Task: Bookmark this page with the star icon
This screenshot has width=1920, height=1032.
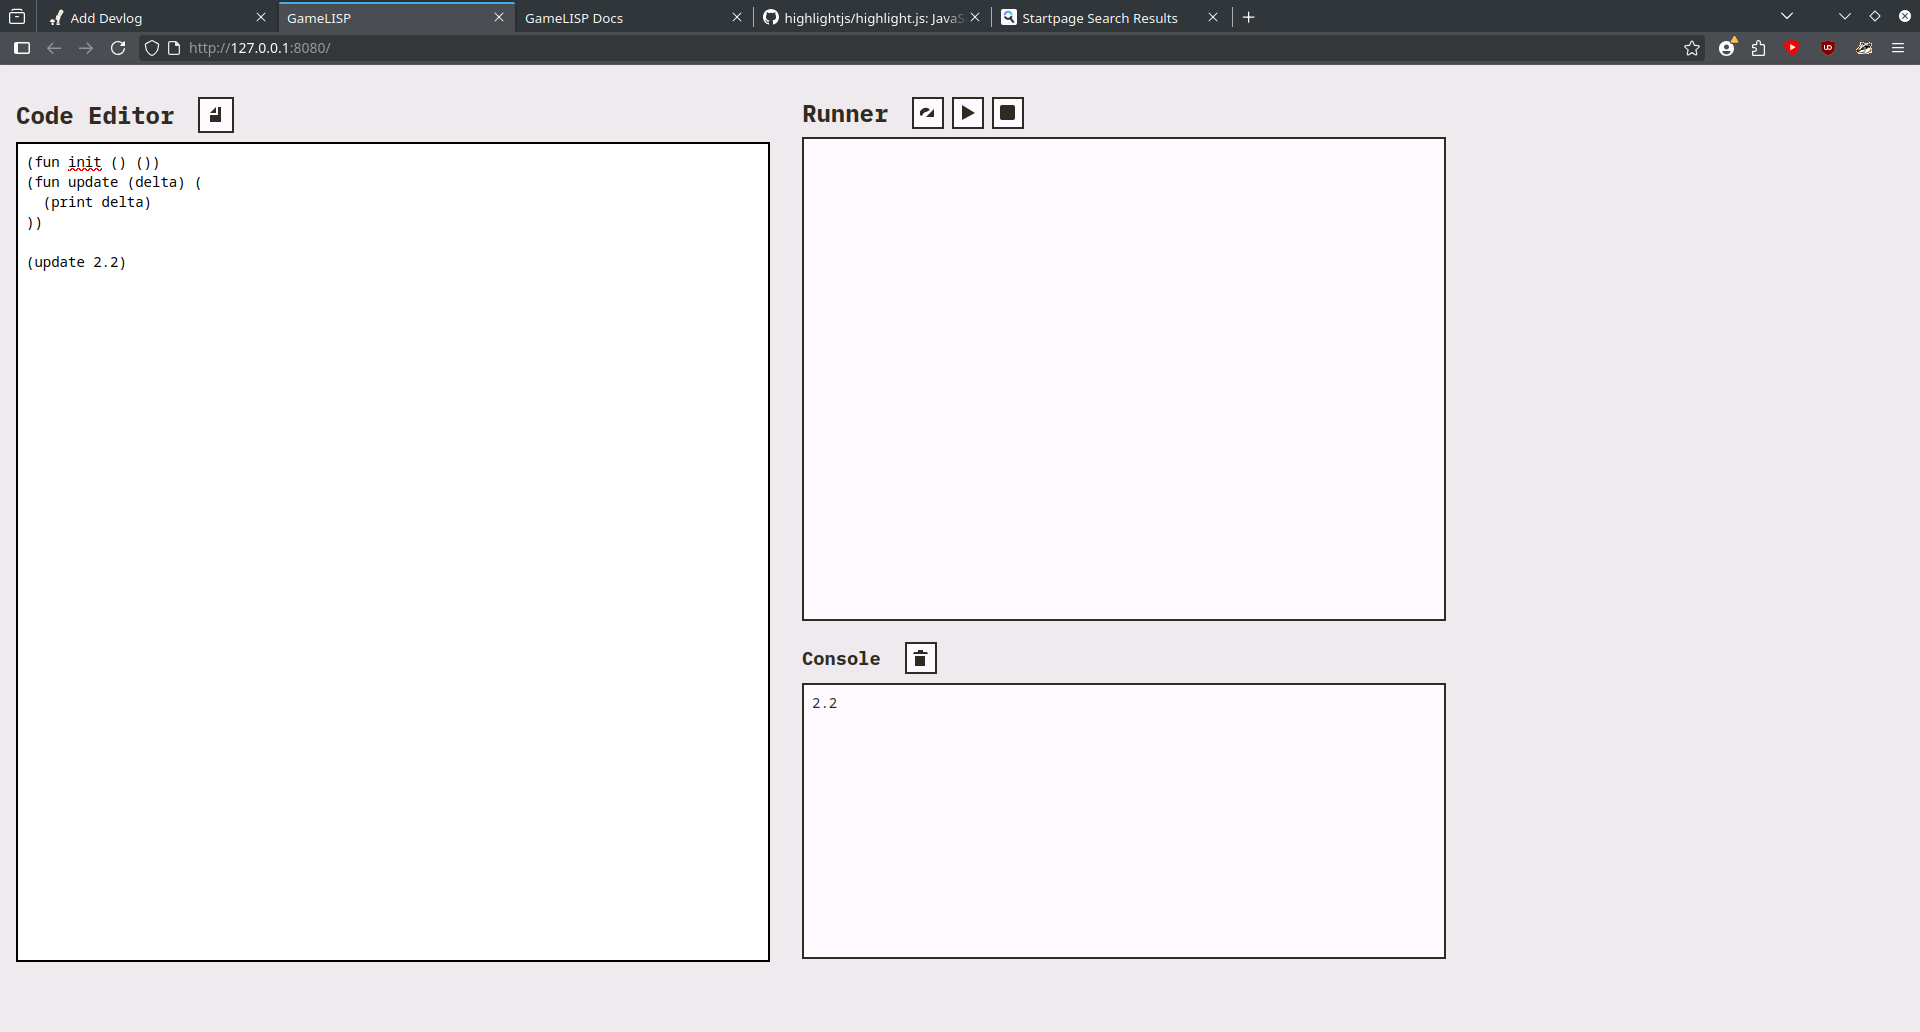Action: 1691,48
